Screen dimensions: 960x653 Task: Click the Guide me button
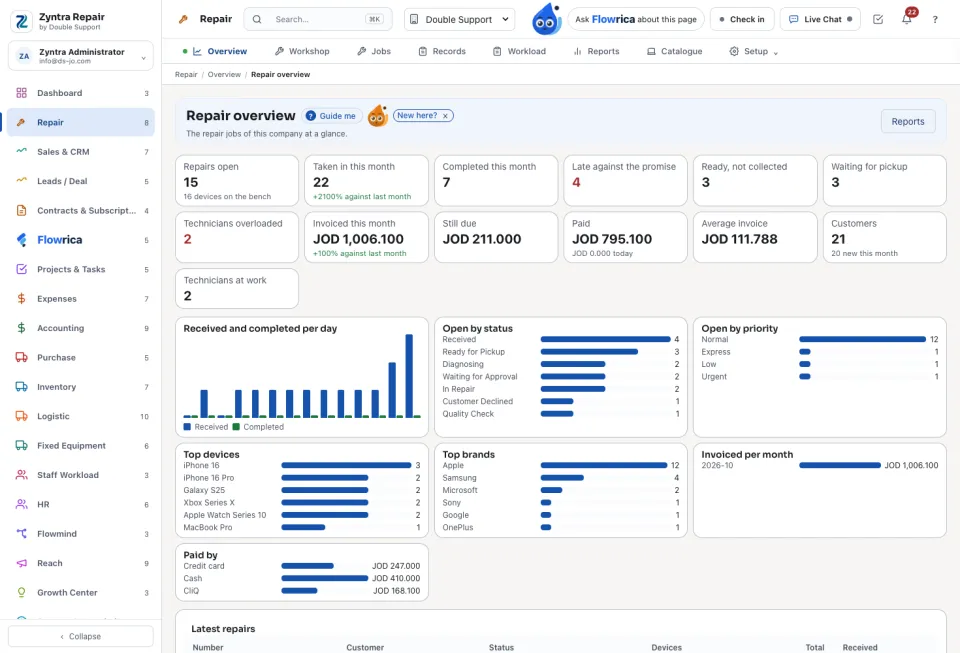(x=331, y=116)
